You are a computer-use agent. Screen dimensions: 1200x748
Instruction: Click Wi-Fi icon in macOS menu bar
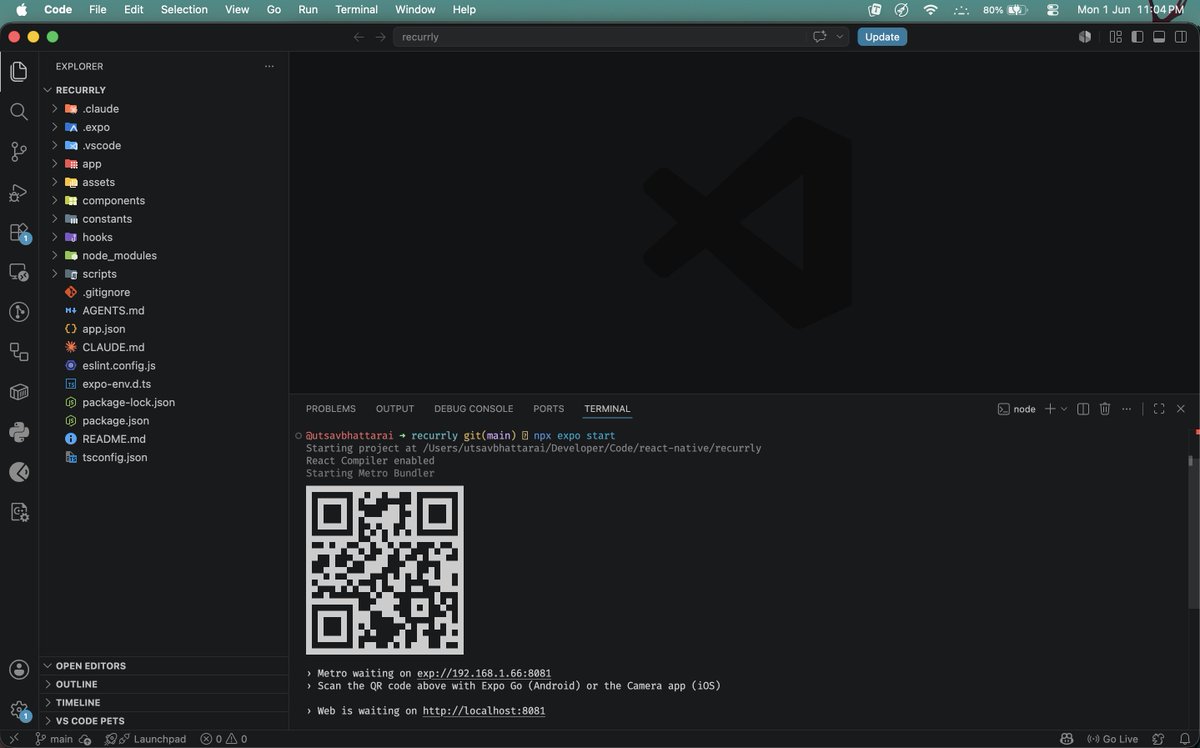point(931,10)
